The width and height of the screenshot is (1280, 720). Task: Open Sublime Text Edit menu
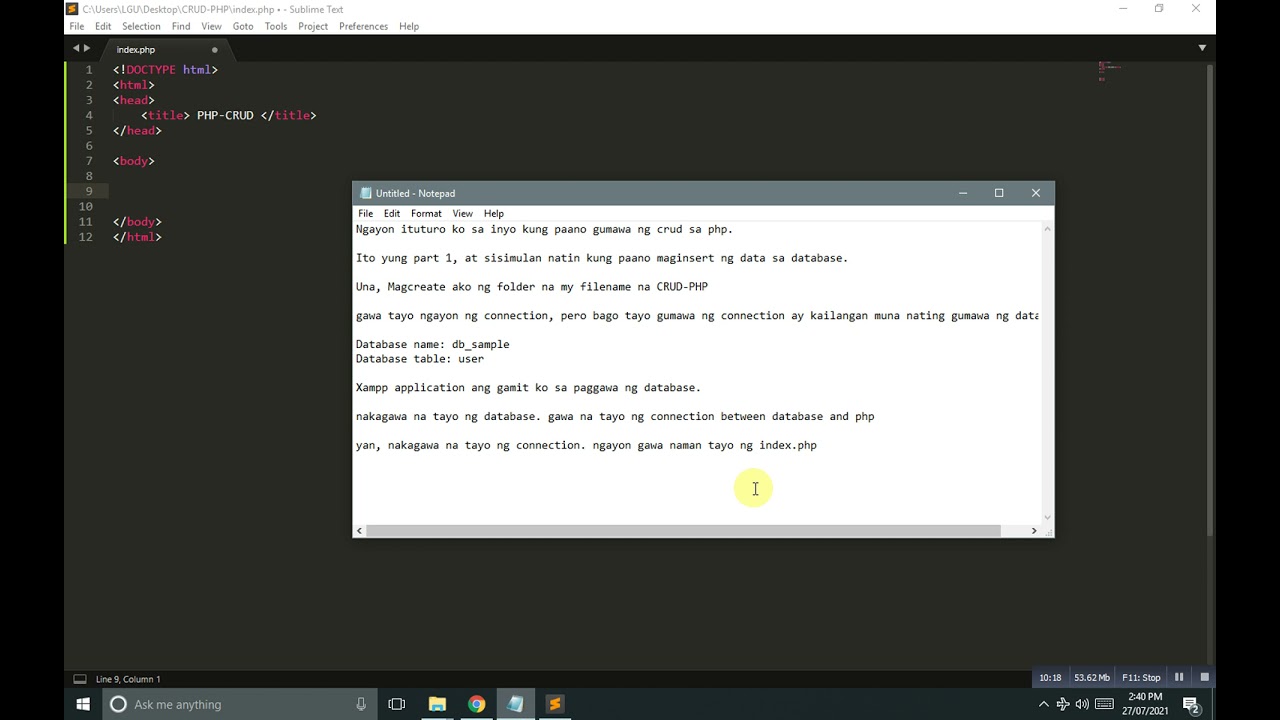tap(103, 26)
